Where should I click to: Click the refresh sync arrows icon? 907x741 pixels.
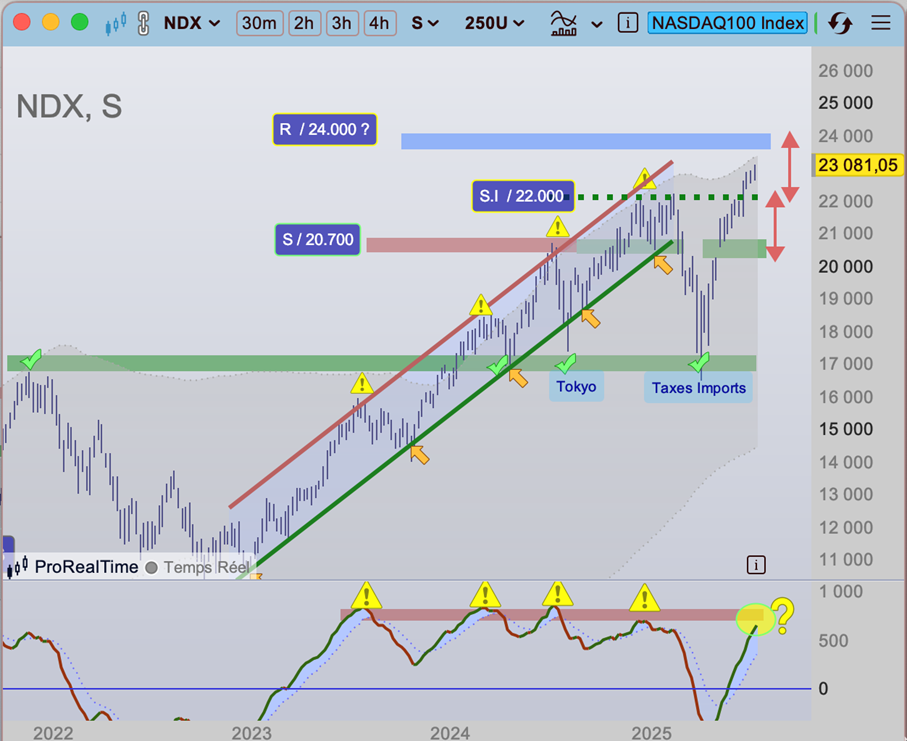[840, 24]
